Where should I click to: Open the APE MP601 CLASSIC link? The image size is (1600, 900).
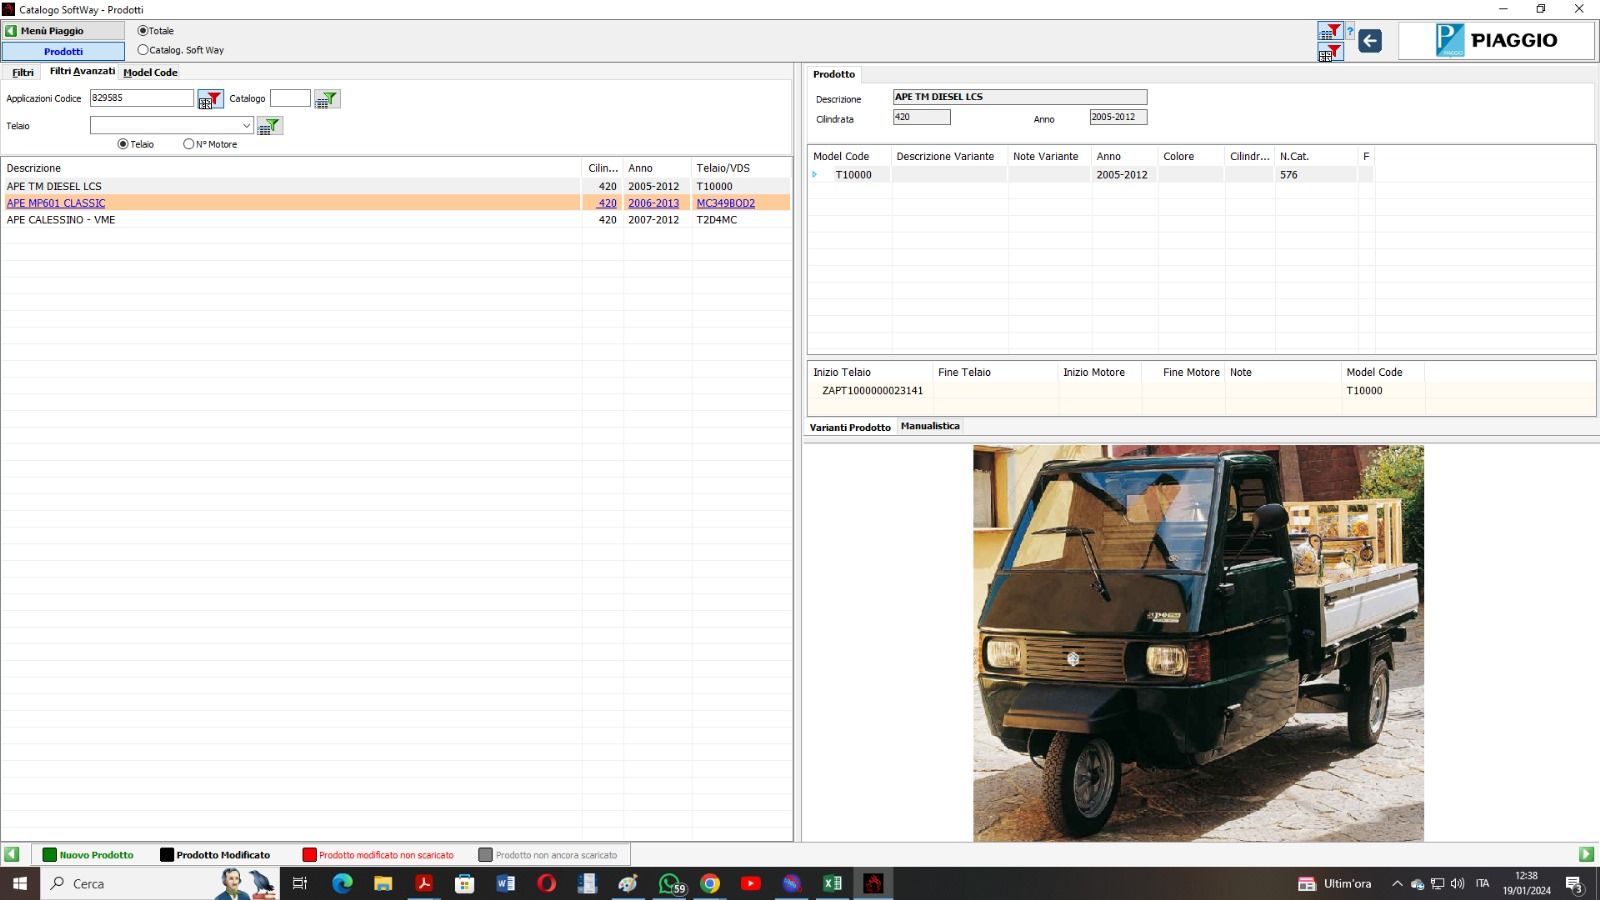[x=56, y=203]
